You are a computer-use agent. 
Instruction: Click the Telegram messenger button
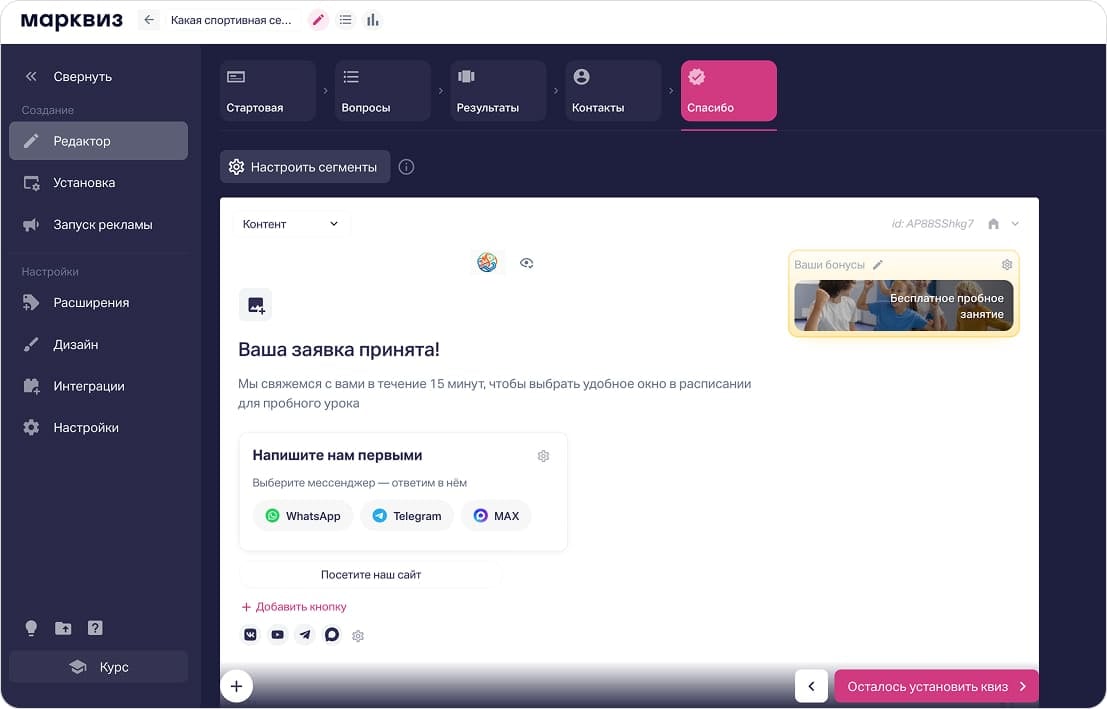pyautogui.click(x=407, y=516)
